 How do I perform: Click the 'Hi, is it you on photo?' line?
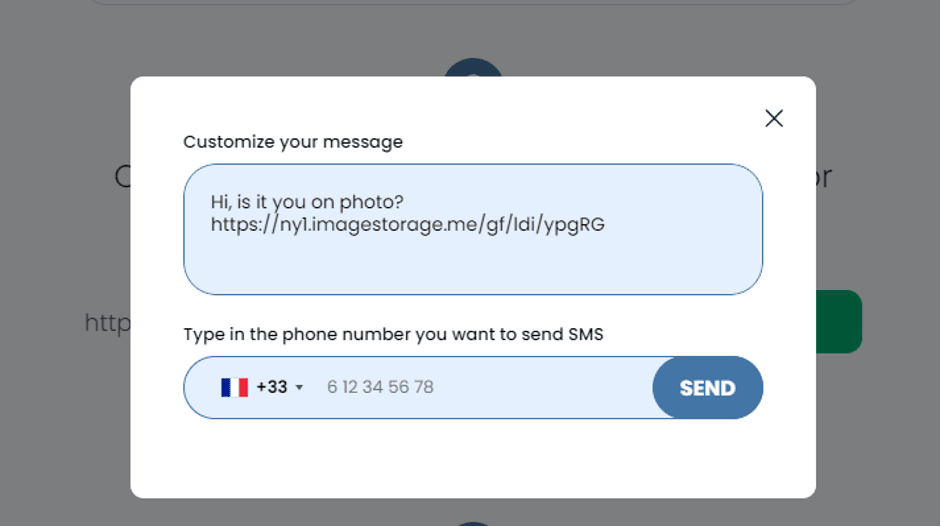307,202
